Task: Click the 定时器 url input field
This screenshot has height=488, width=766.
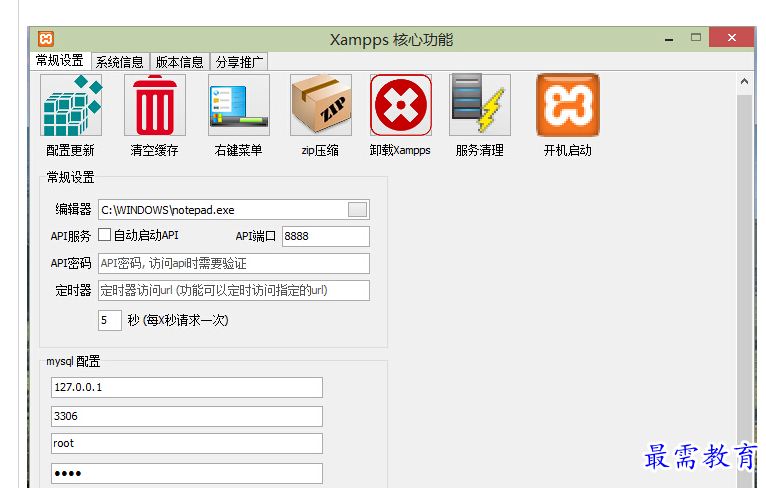Action: tap(234, 290)
